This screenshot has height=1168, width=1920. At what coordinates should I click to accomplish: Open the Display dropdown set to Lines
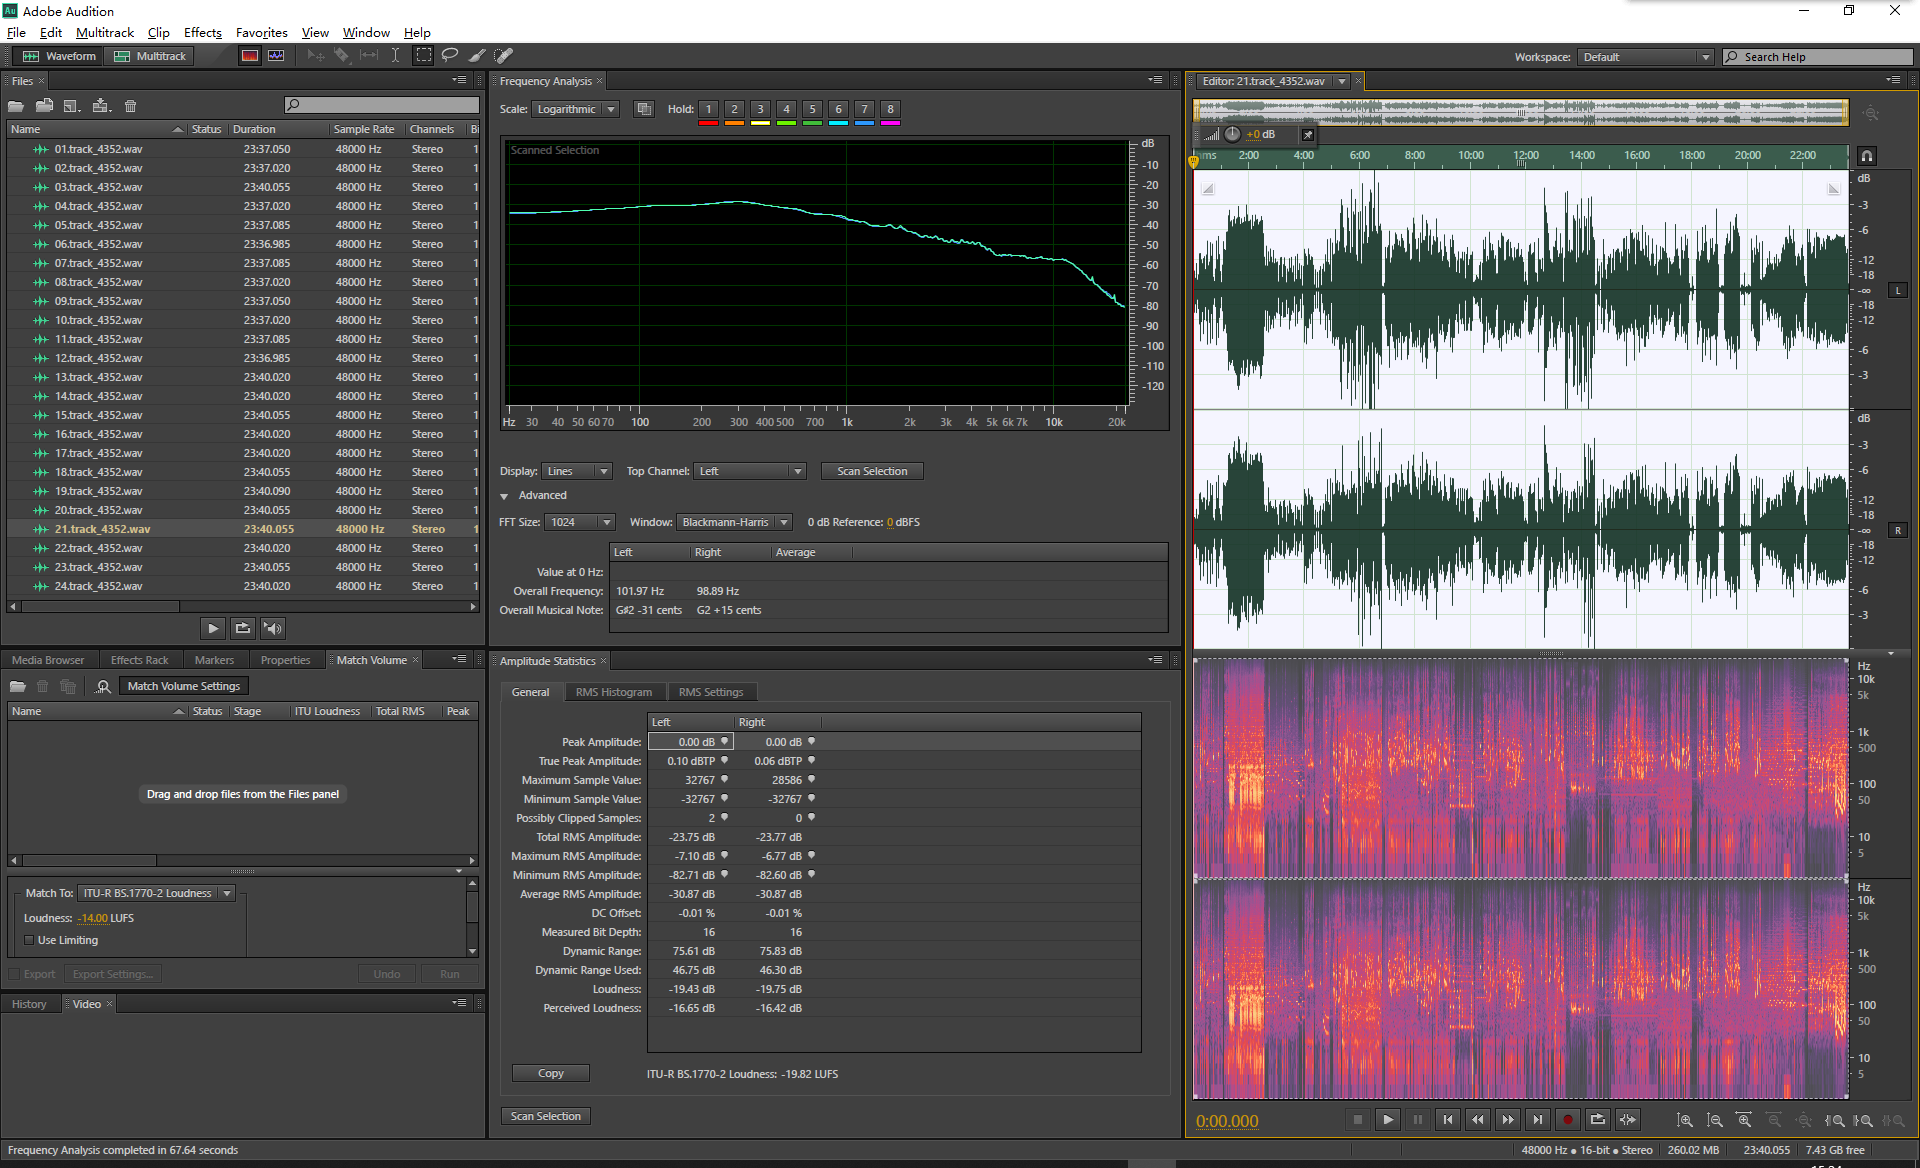(x=576, y=471)
